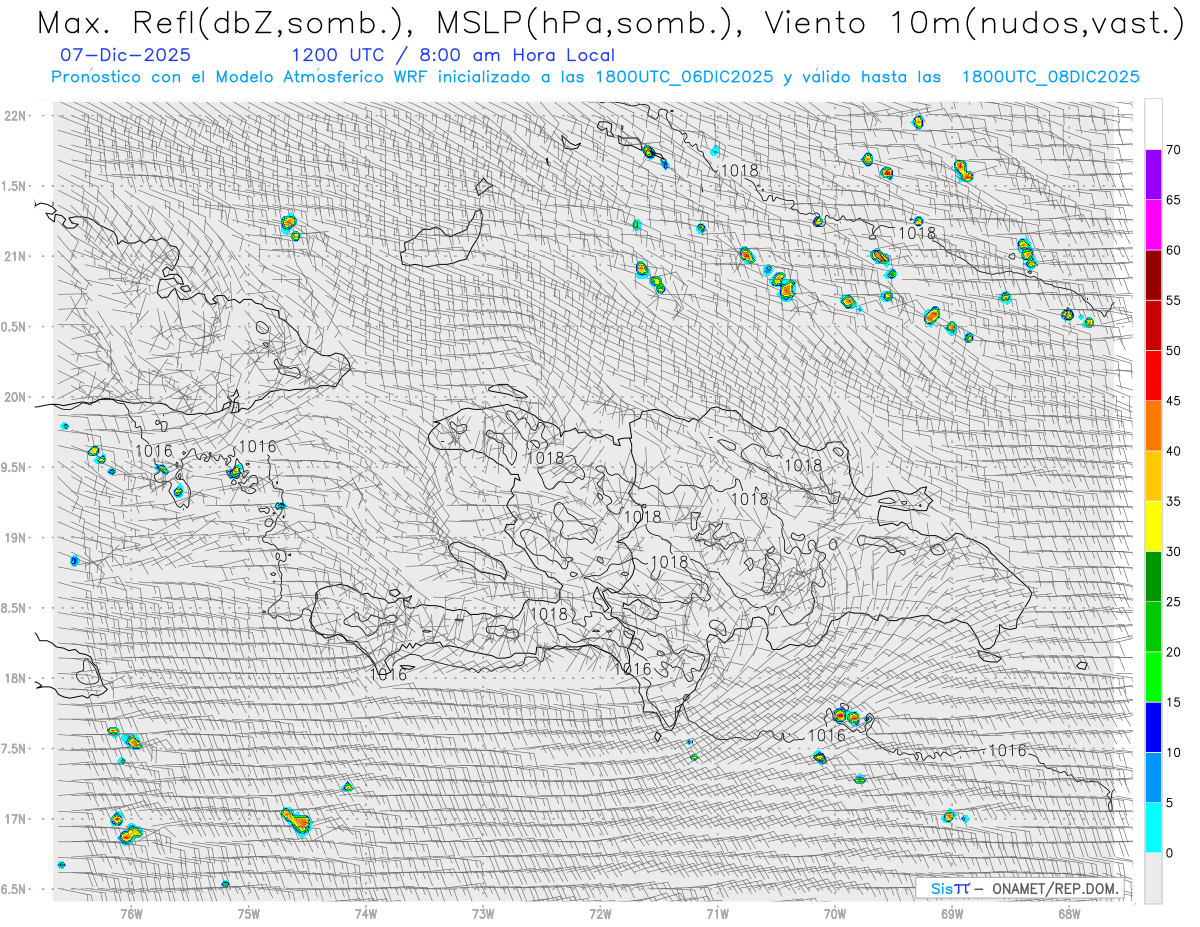Select the '71W' longitude label

717,913
